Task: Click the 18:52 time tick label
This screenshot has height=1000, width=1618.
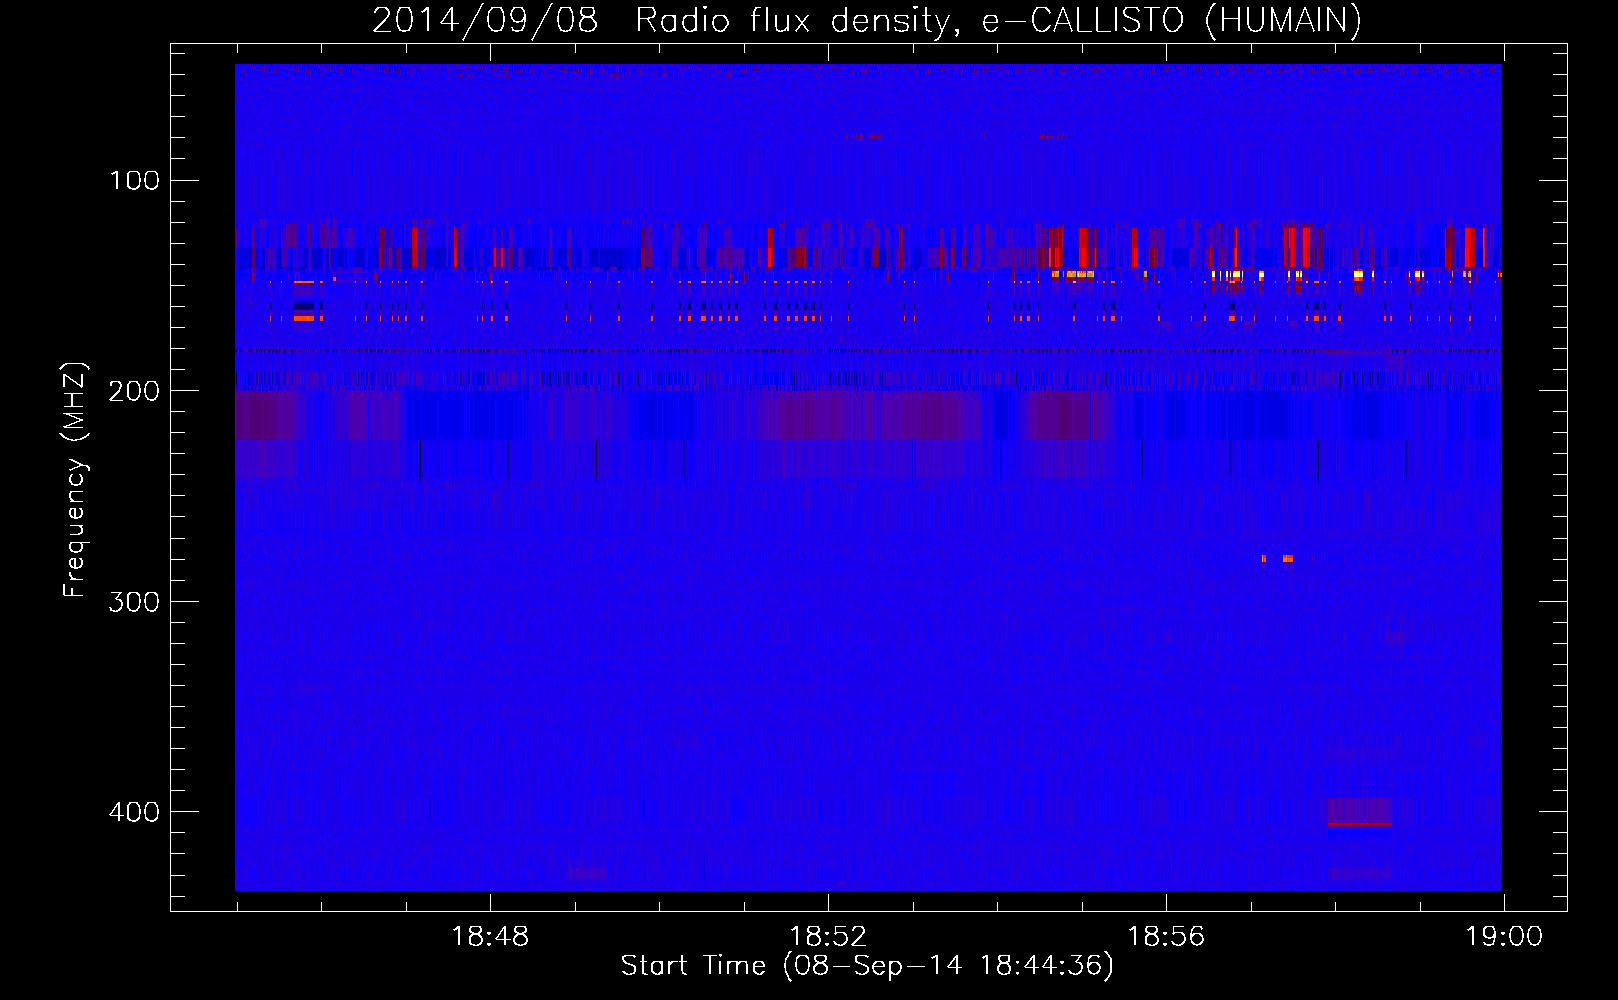Action: (x=828, y=937)
